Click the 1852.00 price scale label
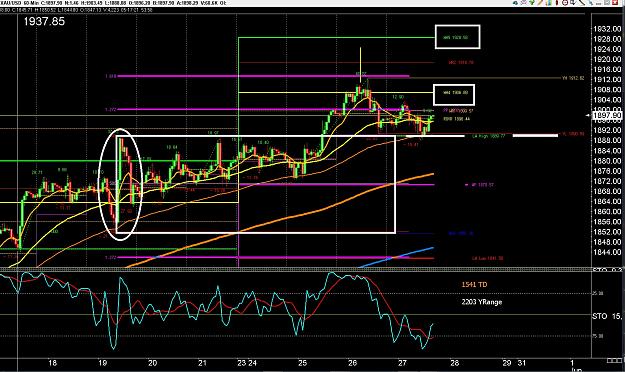625x372 pixels. coord(607,232)
